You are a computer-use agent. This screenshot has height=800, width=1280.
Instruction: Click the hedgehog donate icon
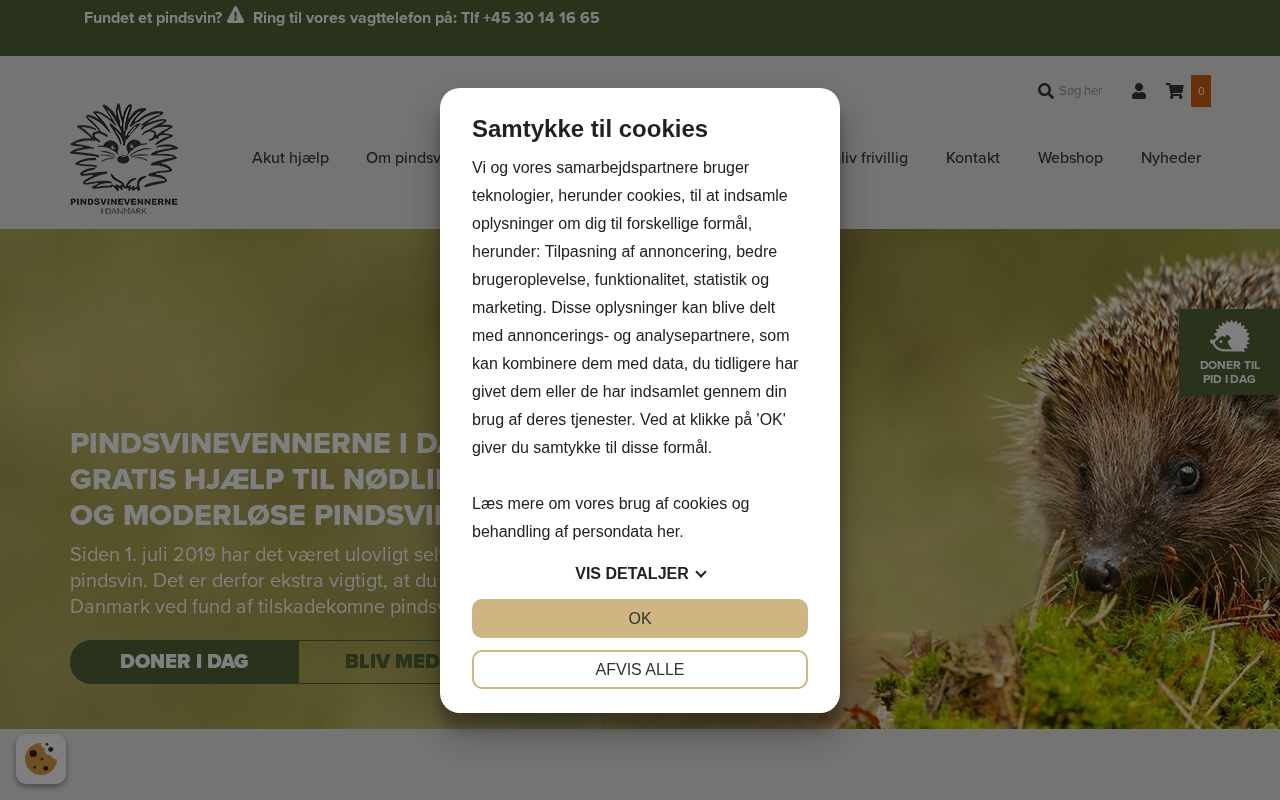click(x=1230, y=336)
